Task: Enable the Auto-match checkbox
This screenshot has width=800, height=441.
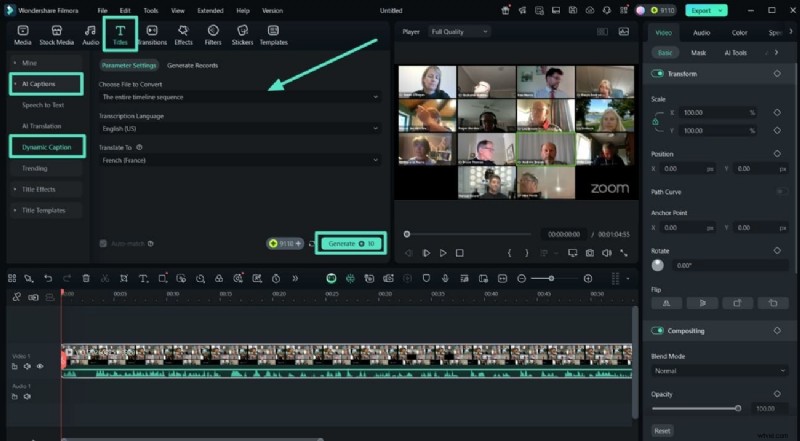Action: (x=103, y=243)
